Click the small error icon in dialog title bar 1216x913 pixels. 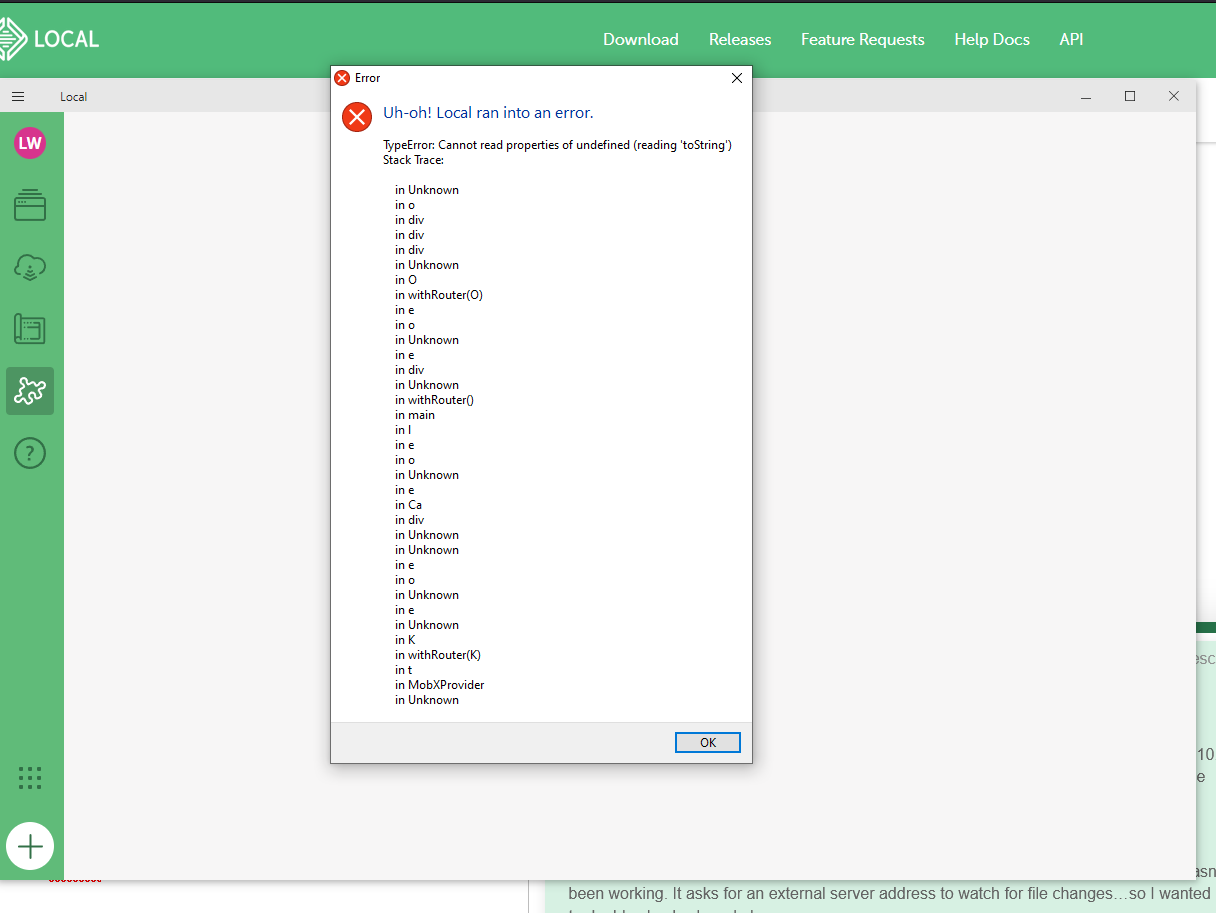(342, 78)
